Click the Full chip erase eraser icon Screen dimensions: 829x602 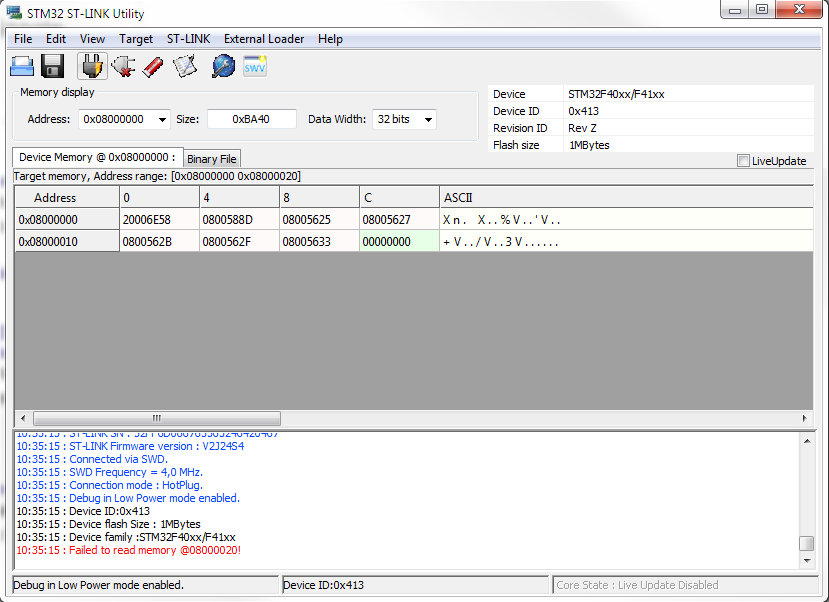point(153,67)
